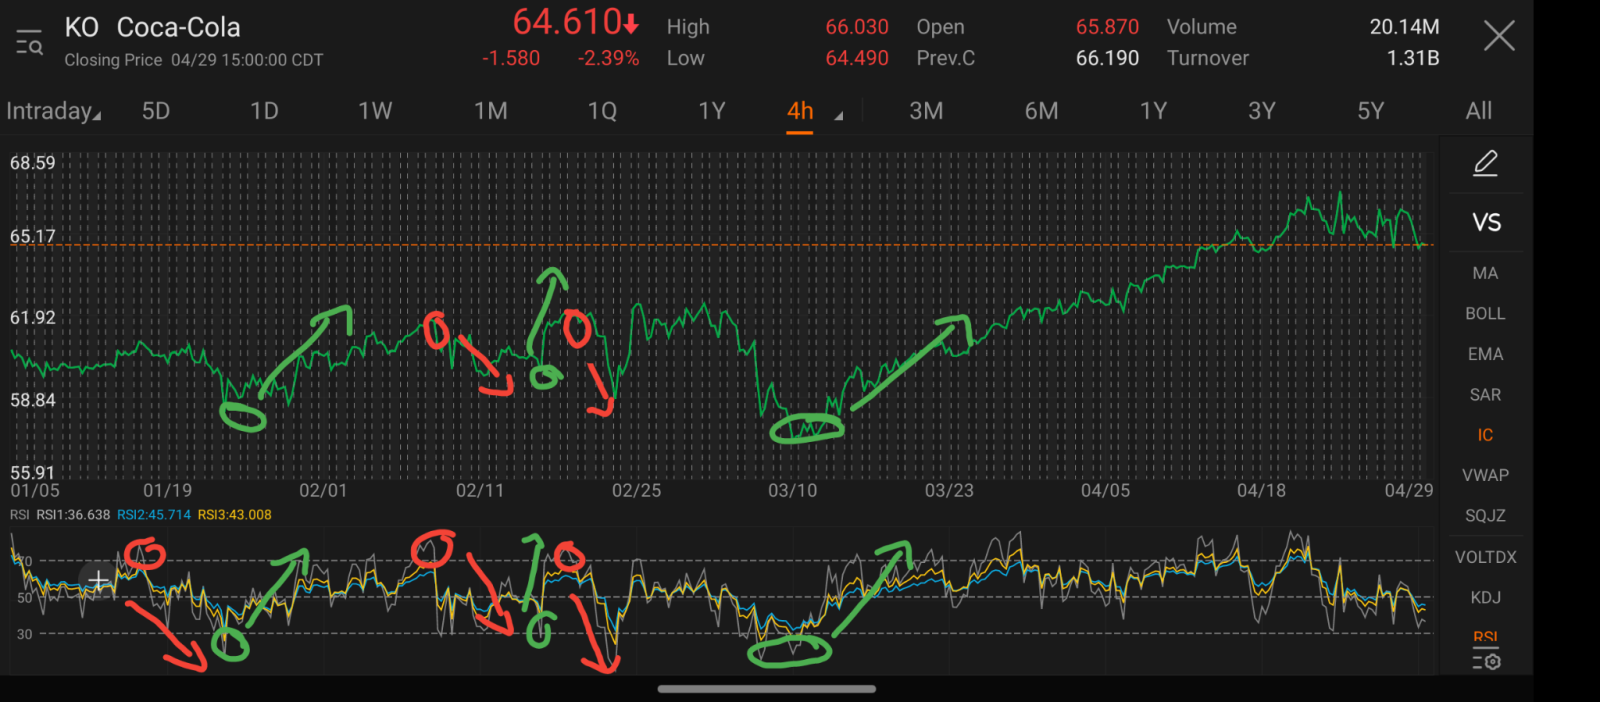Tap the Low value 64.490
The height and width of the screenshot is (702, 1600).
pyautogui.click(x=857, y=58)
